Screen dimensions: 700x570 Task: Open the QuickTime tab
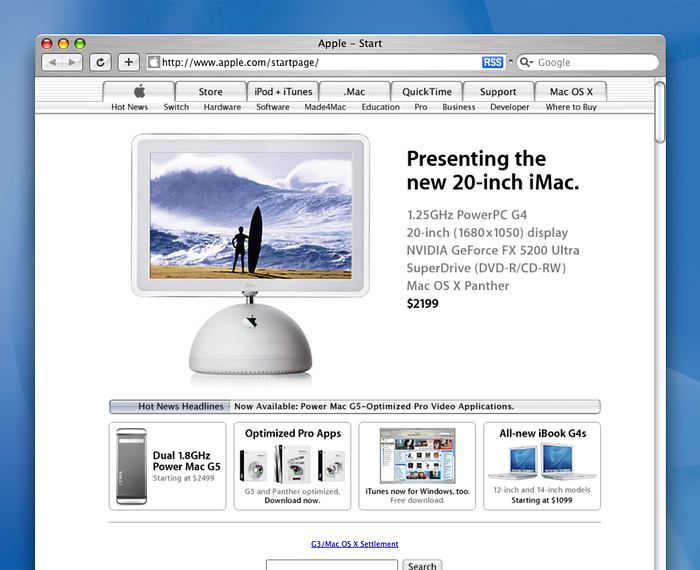click(427, 92)
